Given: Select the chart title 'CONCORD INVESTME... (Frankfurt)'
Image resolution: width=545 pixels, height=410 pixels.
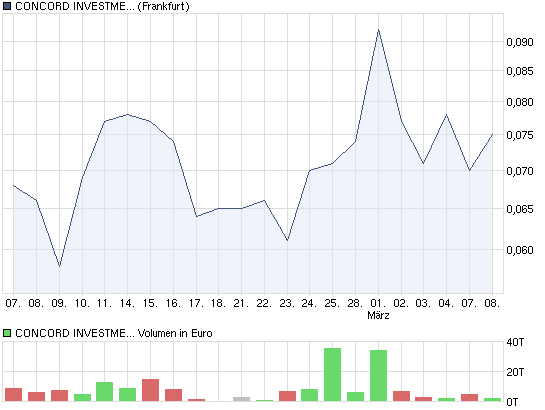Looking at the screenshot, I should pyautogui.click(x=102, y=6).
